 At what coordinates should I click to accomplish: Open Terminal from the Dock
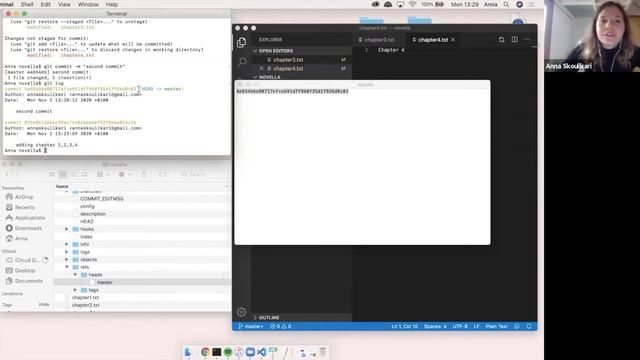click(217, 352)
